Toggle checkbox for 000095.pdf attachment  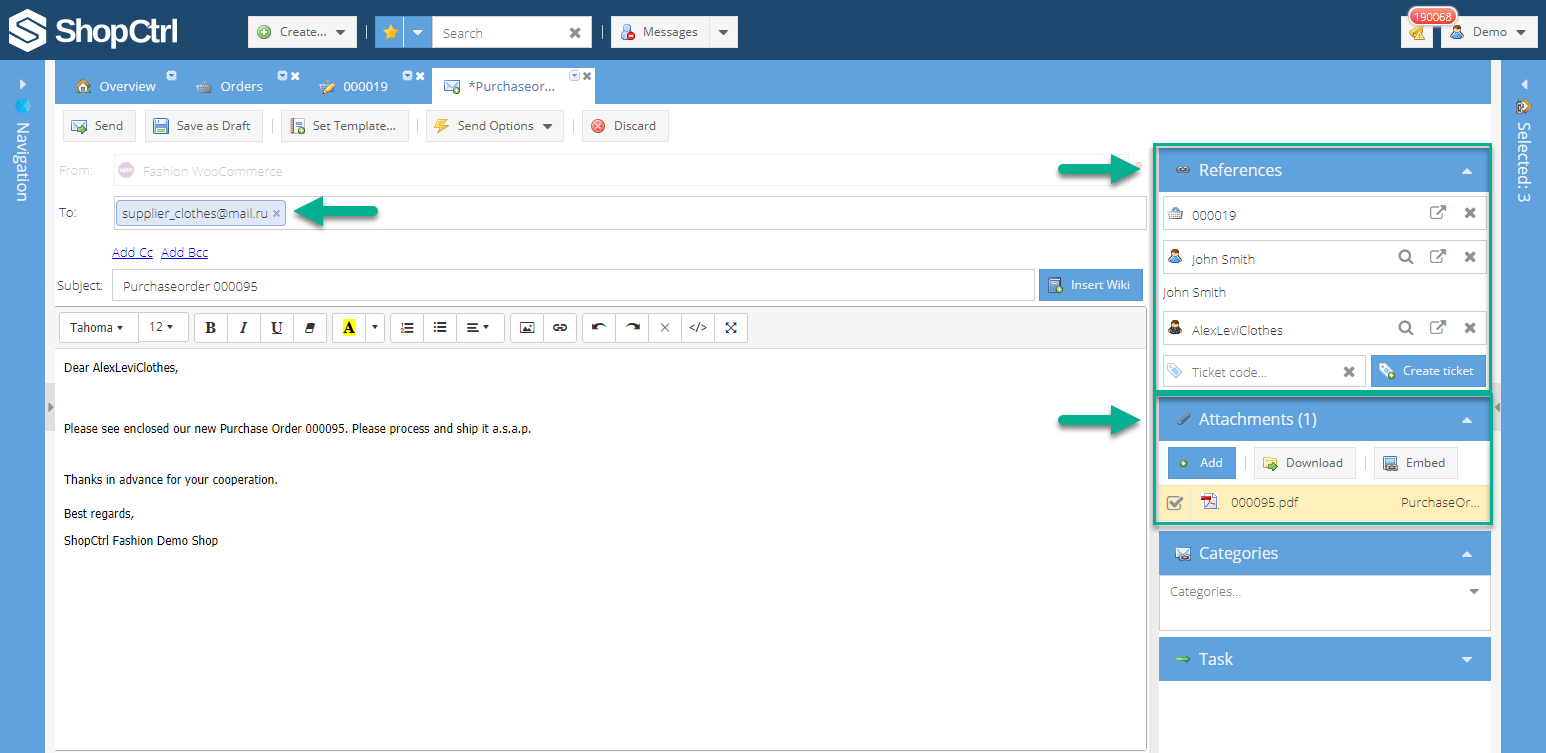point(1175,503)
